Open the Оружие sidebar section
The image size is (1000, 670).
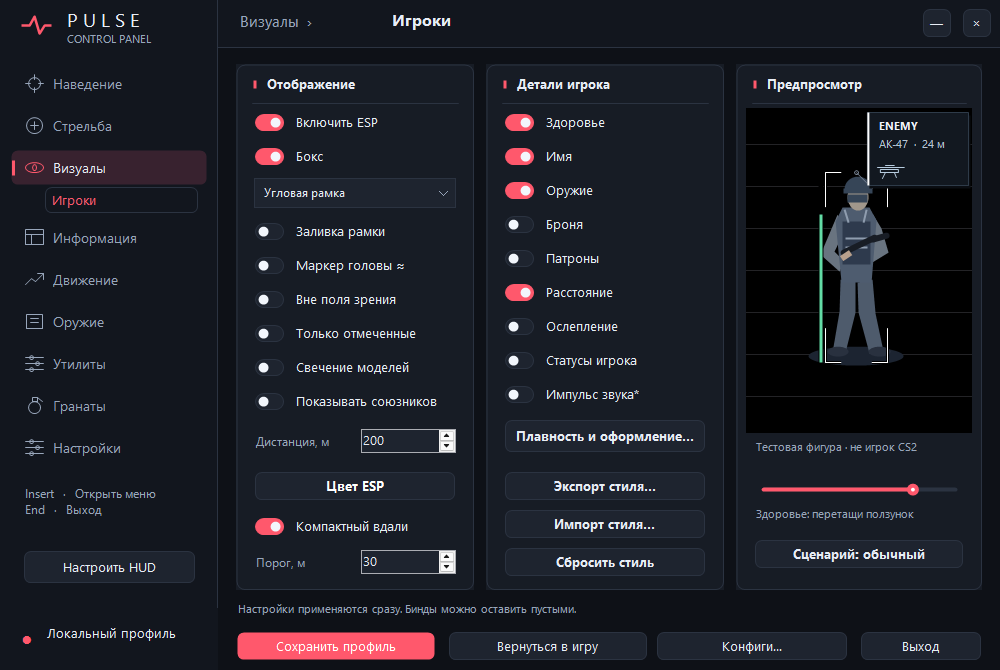point(109,321)
